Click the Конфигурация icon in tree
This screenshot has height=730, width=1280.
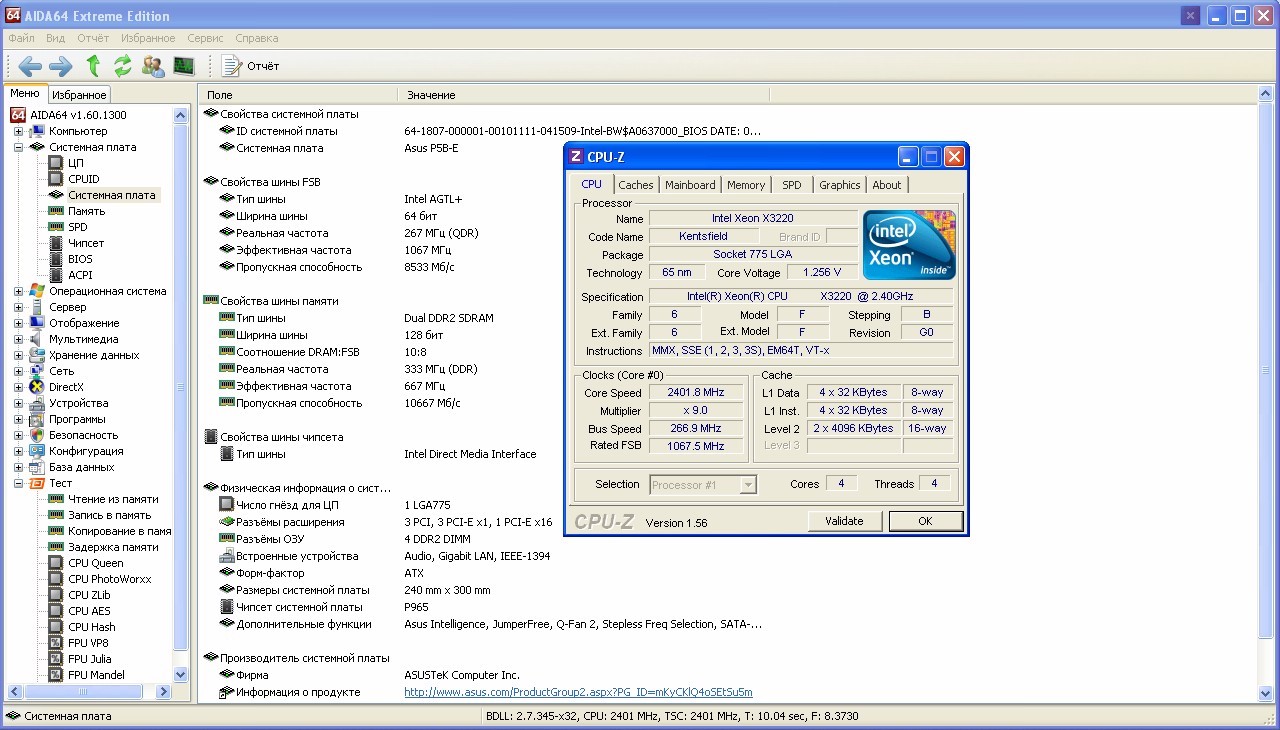[37, 451]
